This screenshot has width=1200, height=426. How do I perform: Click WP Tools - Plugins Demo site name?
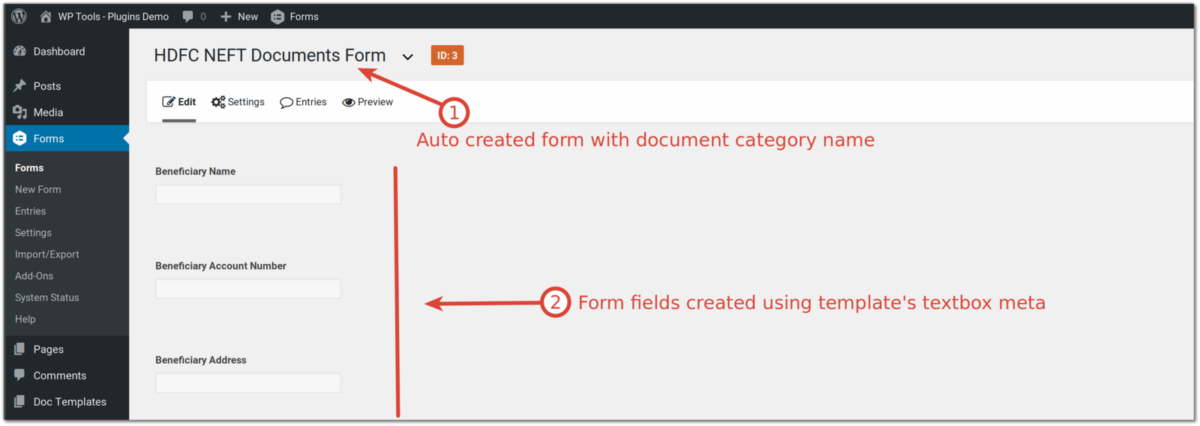click(113, 17)
